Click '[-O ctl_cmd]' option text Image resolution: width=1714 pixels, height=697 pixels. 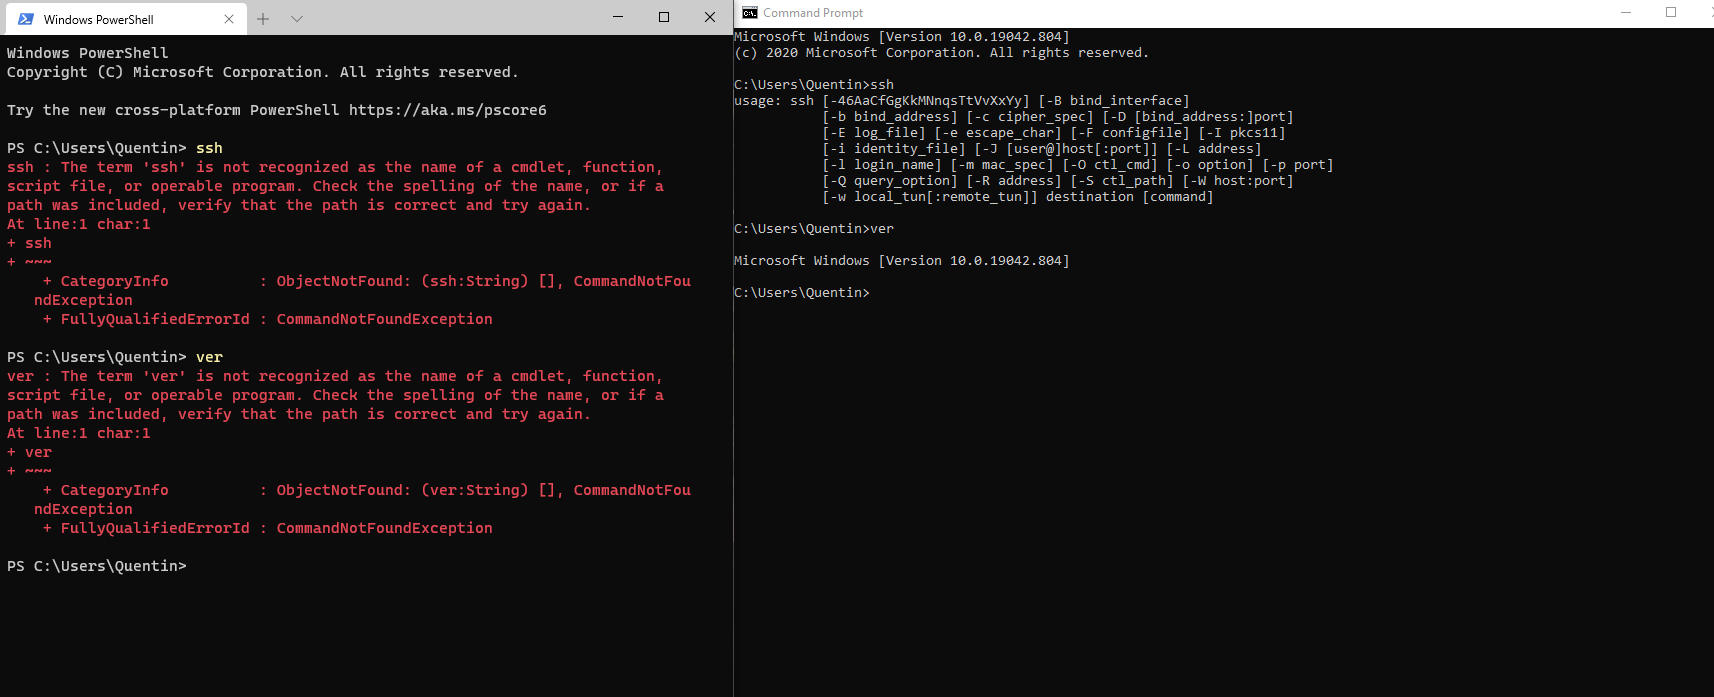(1110, 165)
